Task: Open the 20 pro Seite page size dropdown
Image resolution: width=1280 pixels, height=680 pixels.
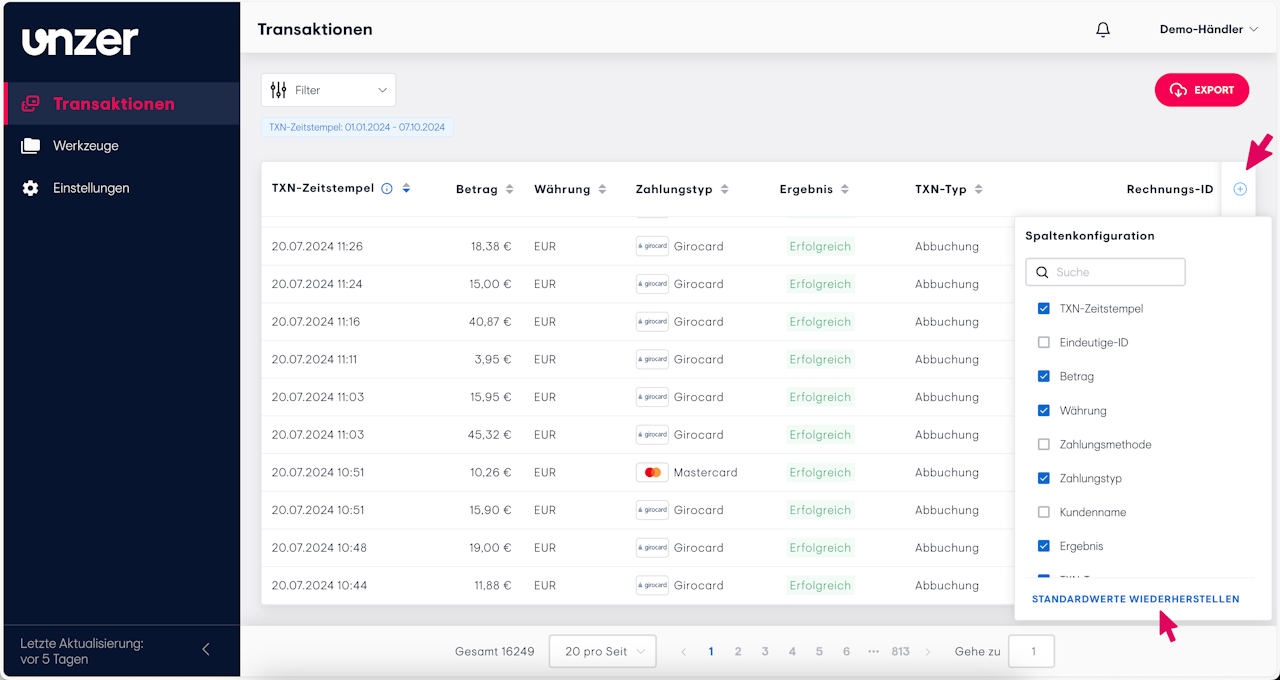Action: pyautogui.click(x=603, y=652)
